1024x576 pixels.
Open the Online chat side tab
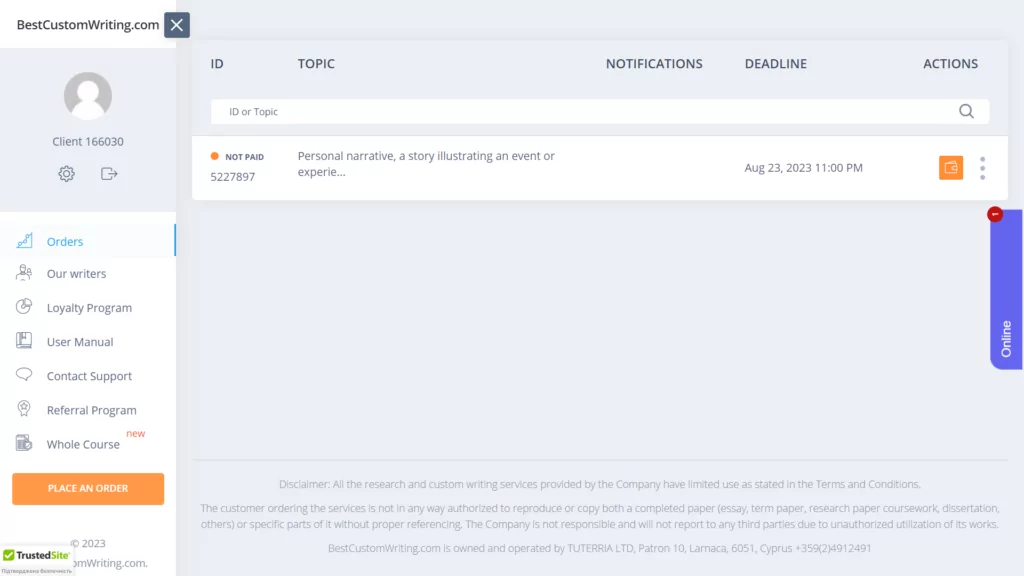tap(1006, 289)
